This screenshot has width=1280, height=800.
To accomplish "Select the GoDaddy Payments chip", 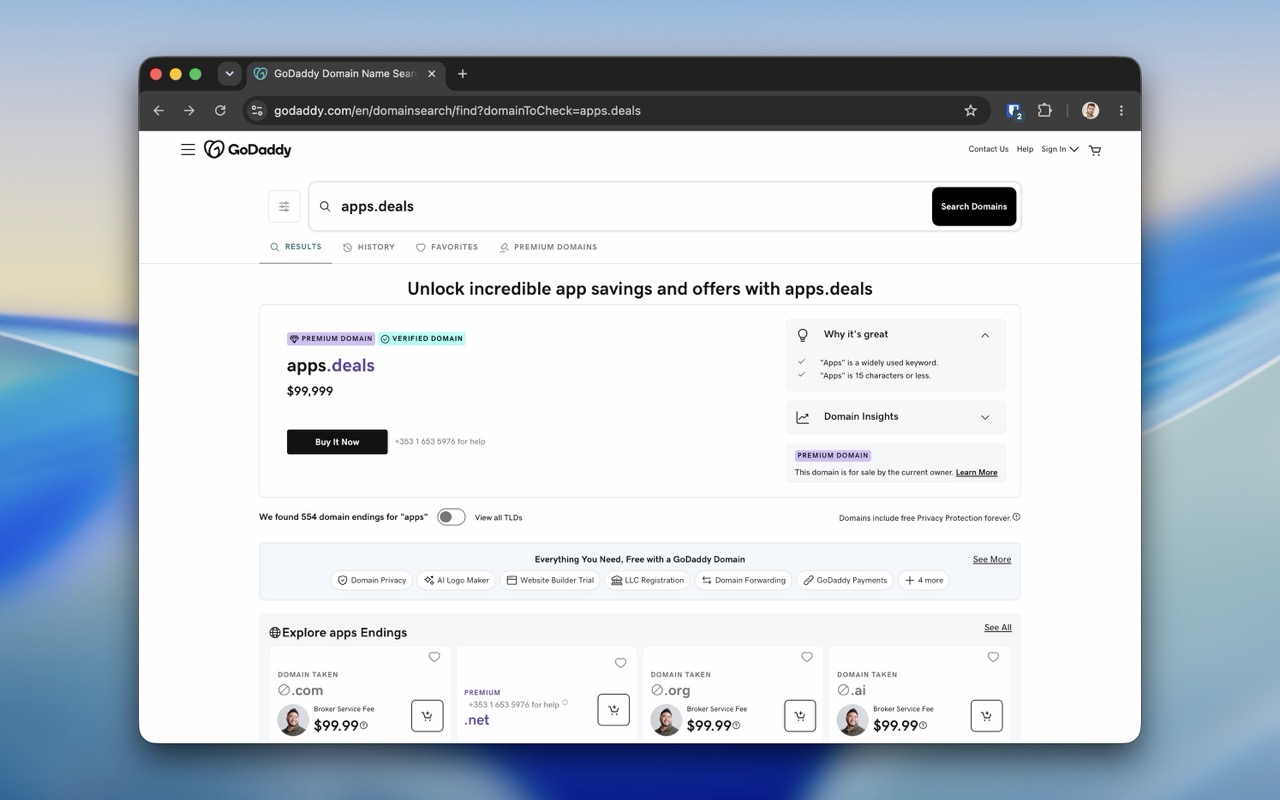I will [x=845, y=580].
